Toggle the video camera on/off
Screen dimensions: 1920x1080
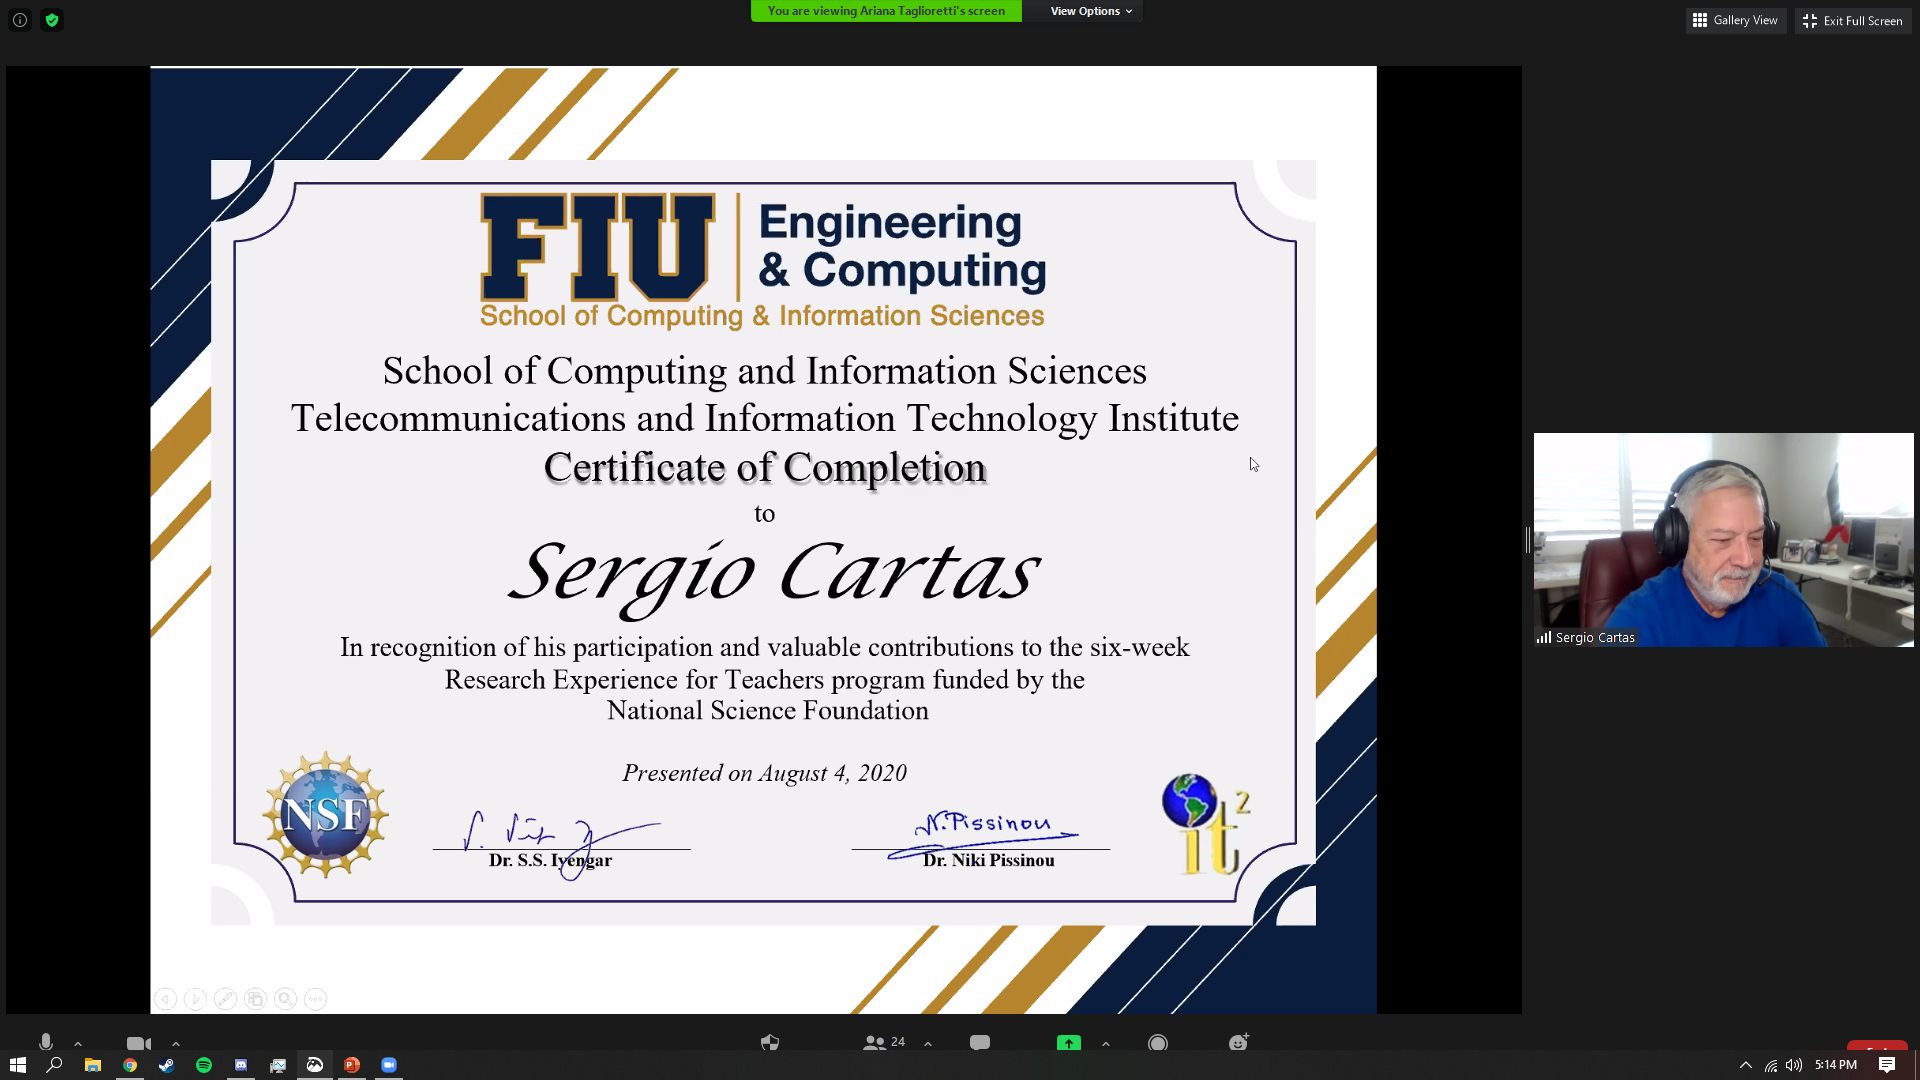point(139,1043)
